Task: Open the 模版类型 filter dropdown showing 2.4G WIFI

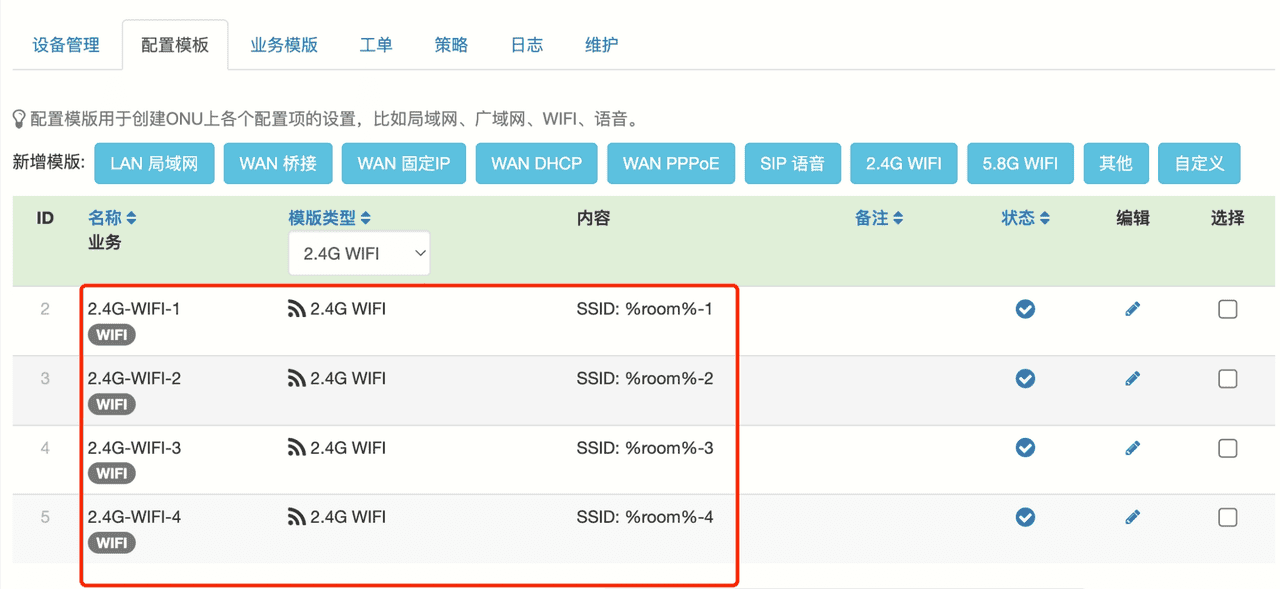Action: coord(359,254)
